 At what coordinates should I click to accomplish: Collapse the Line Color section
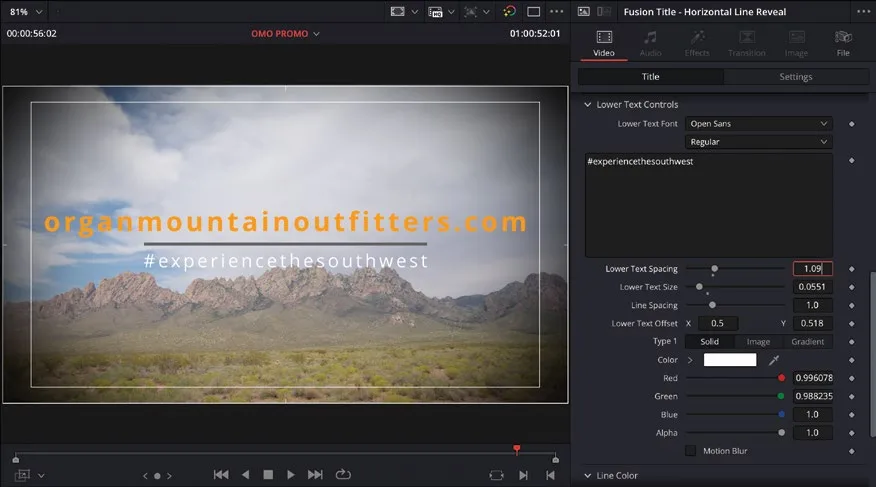click(x=588, y=476)
